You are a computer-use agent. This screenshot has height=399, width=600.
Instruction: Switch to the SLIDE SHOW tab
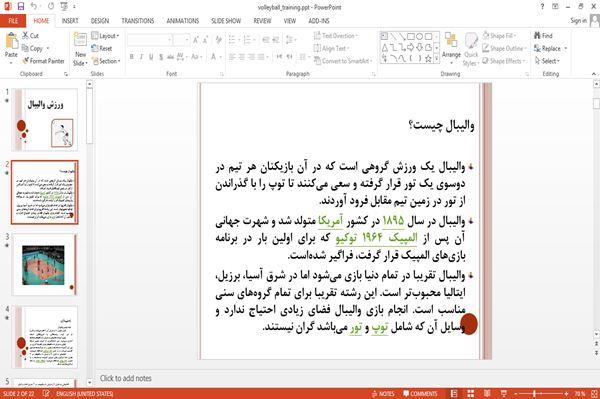tap(226, 21)
